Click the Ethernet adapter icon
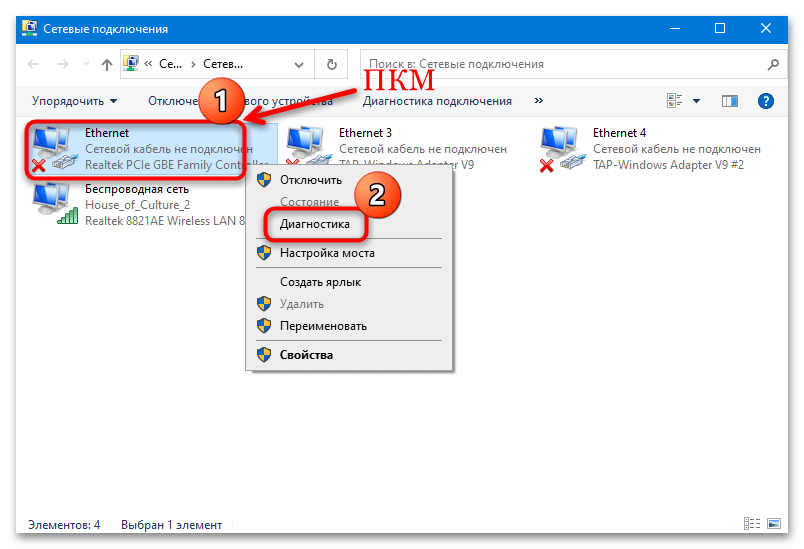This screenshot has width=804, height=549. pos(53,148)
